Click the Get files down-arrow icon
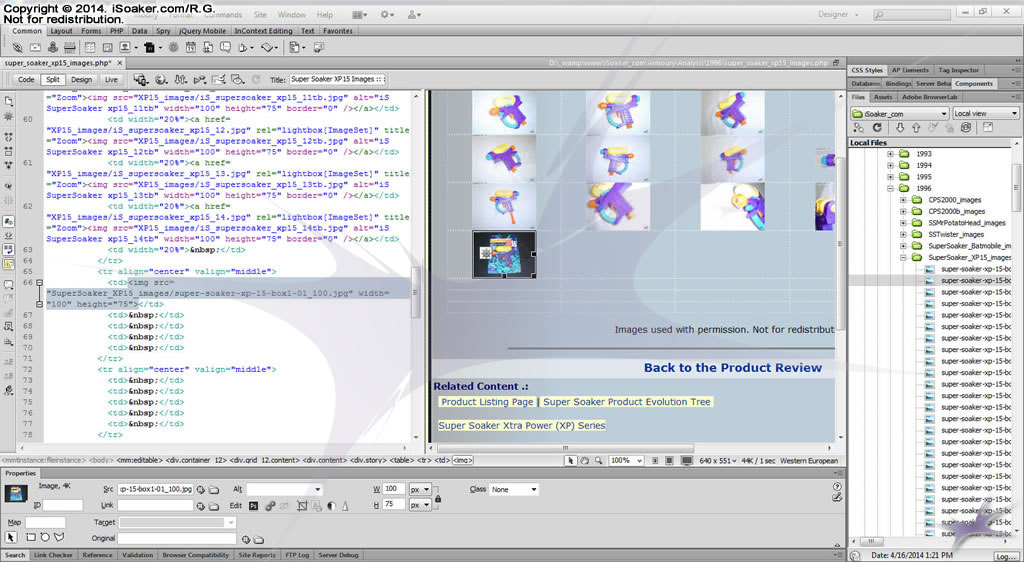Image resolution: width=1024 pixels, height=562 pixels. point(900,128)
